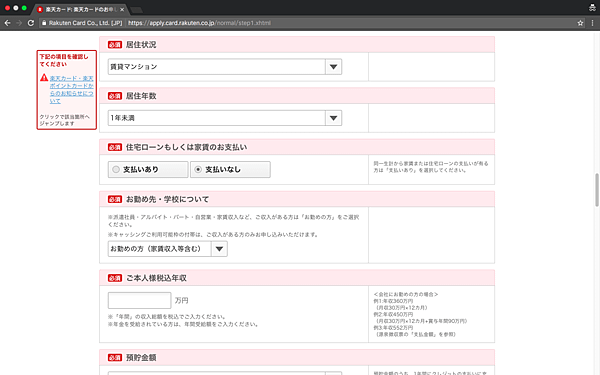Click 必須 badge beside 居住年数

pyautogui.click(x=115, y=96)
